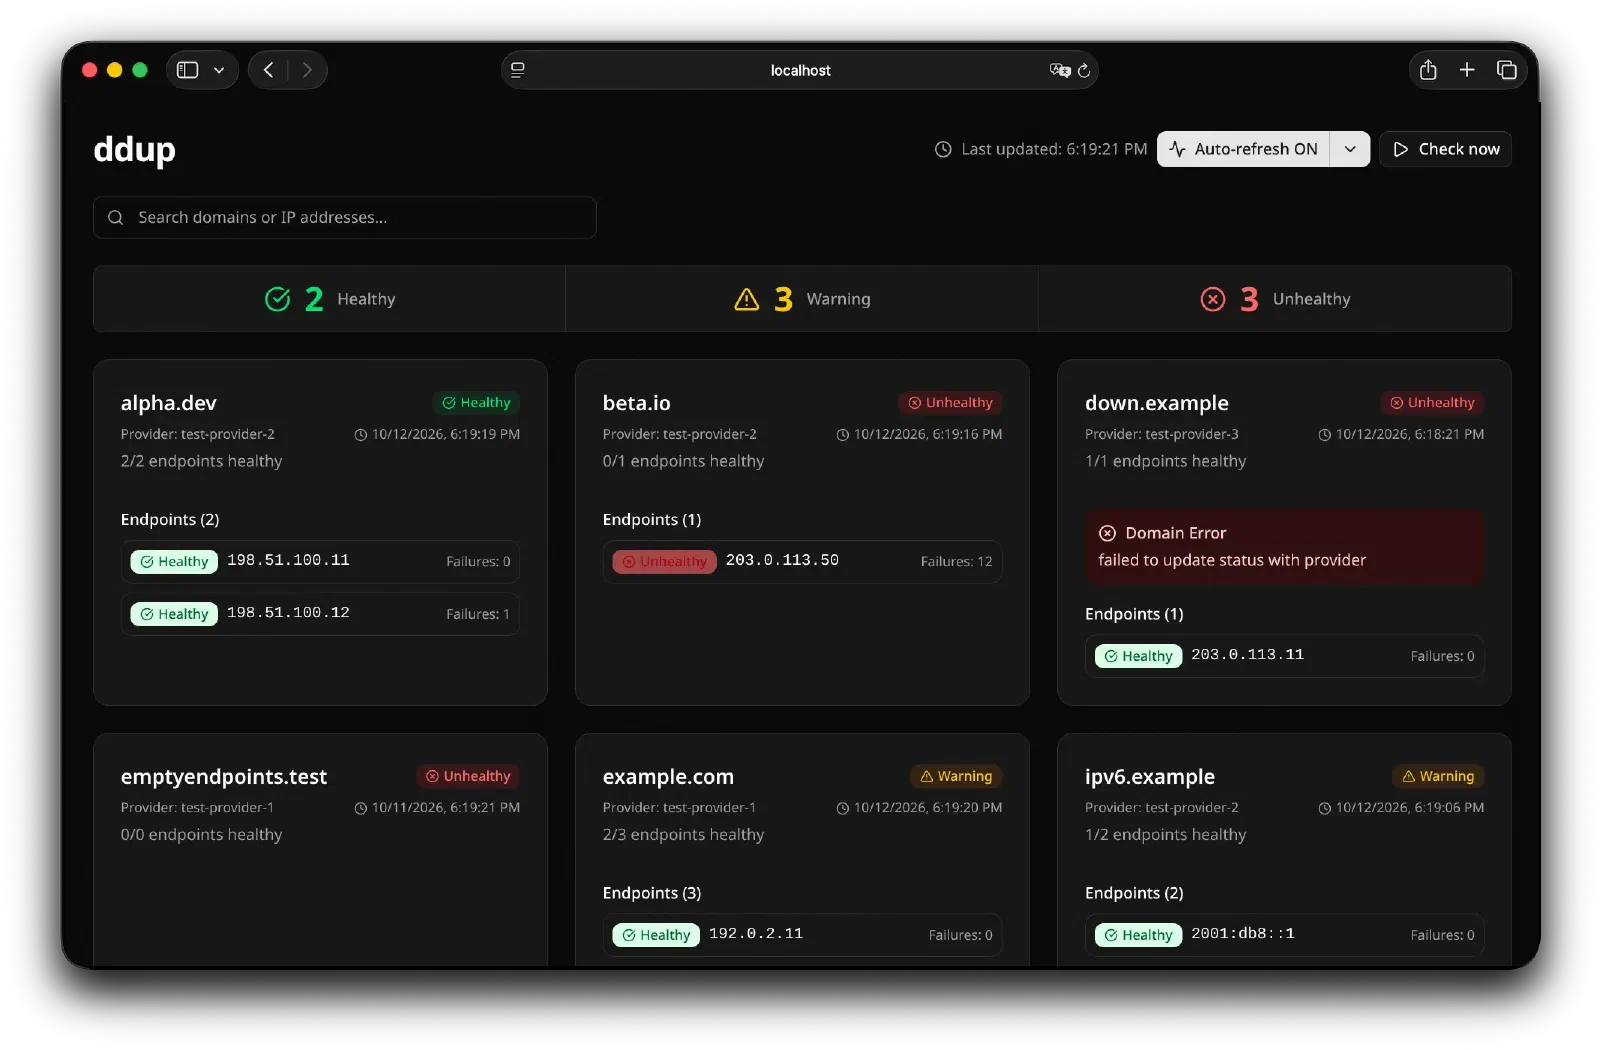1600x1050 pixels.
Task: Go back with the browser back arrow
Action: 268,70
